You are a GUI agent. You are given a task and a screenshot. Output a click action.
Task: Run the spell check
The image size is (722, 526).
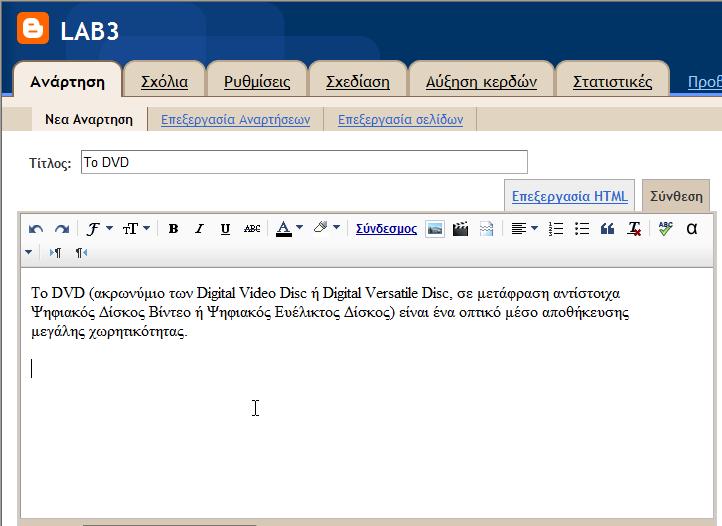click(x=665, y=228)
